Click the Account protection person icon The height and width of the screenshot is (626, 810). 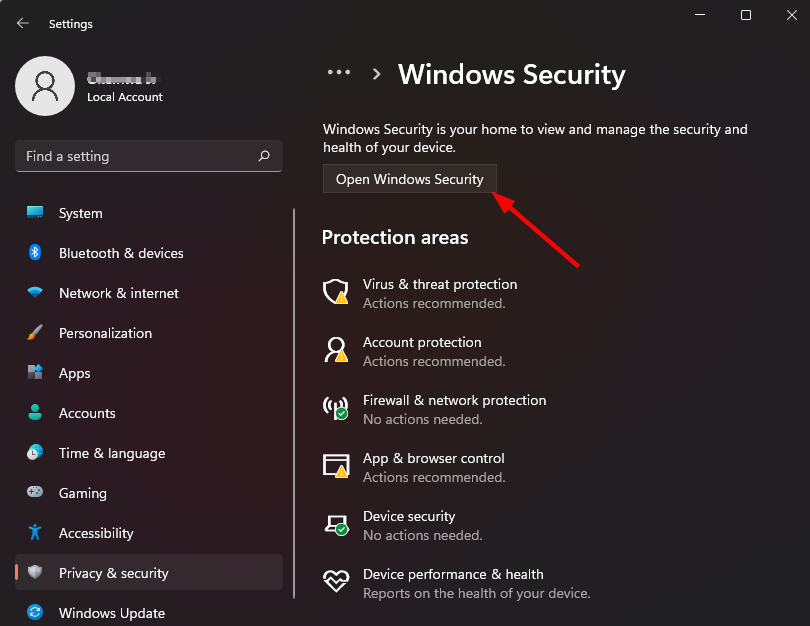[x=334, y=350]
